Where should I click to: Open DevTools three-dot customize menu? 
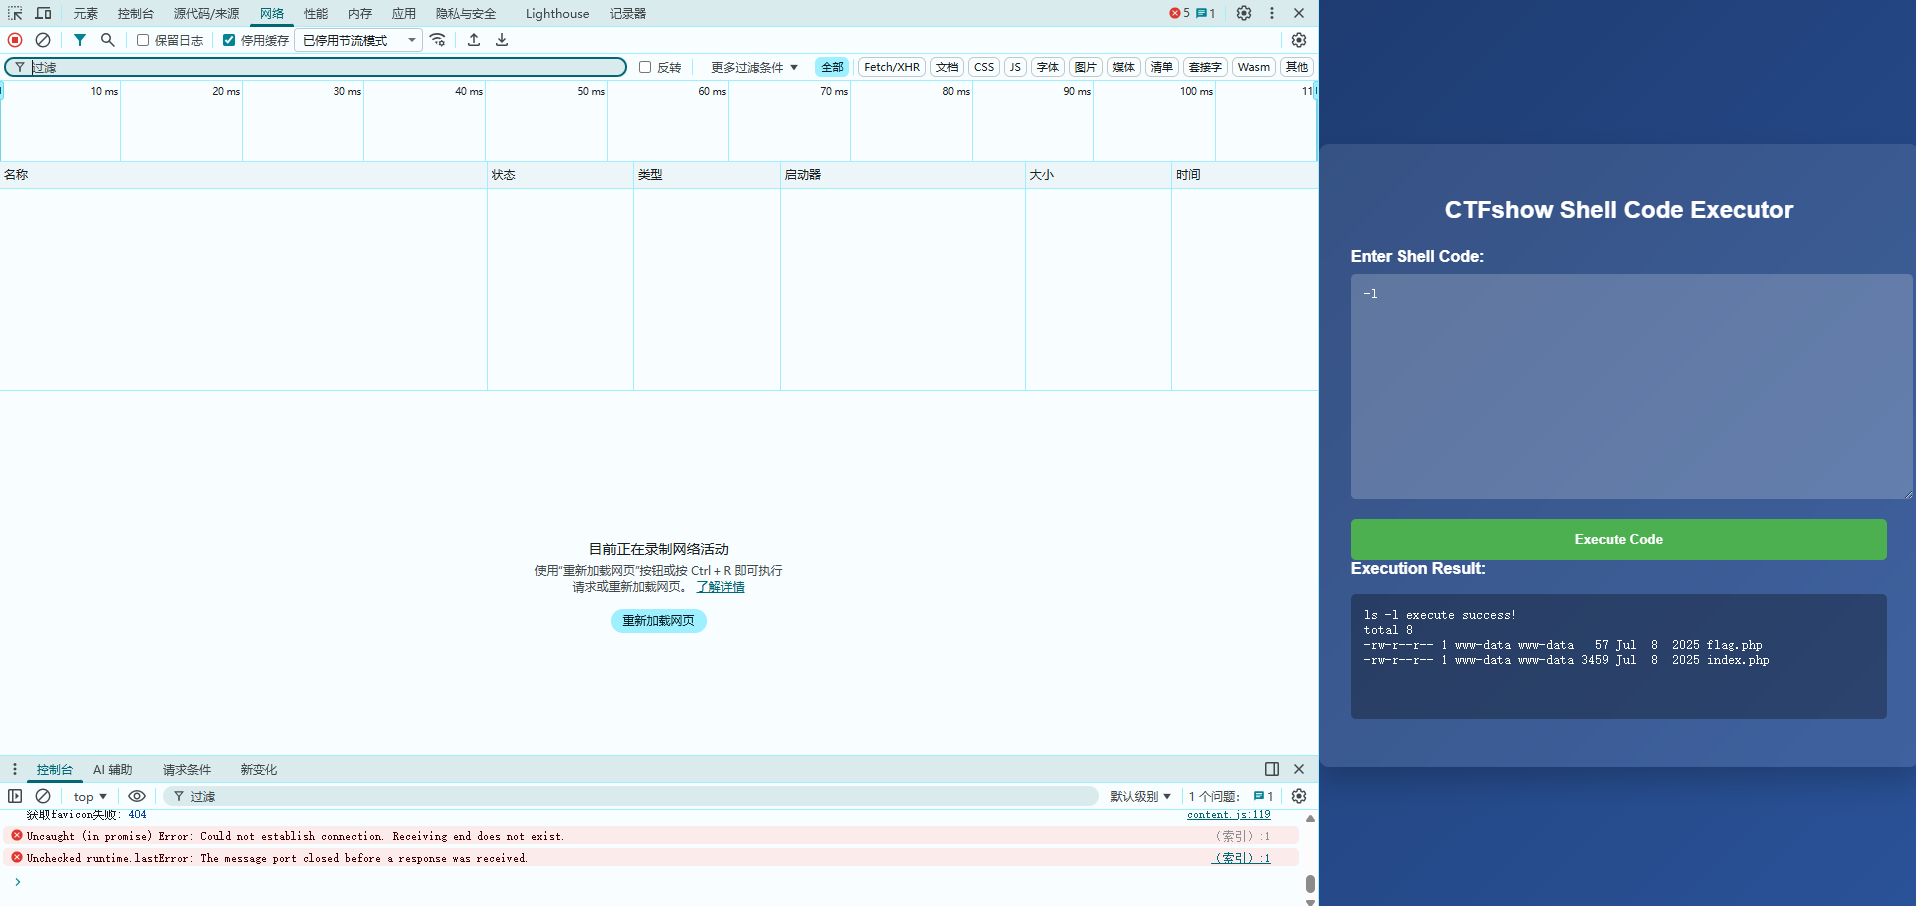(1272, 13)
